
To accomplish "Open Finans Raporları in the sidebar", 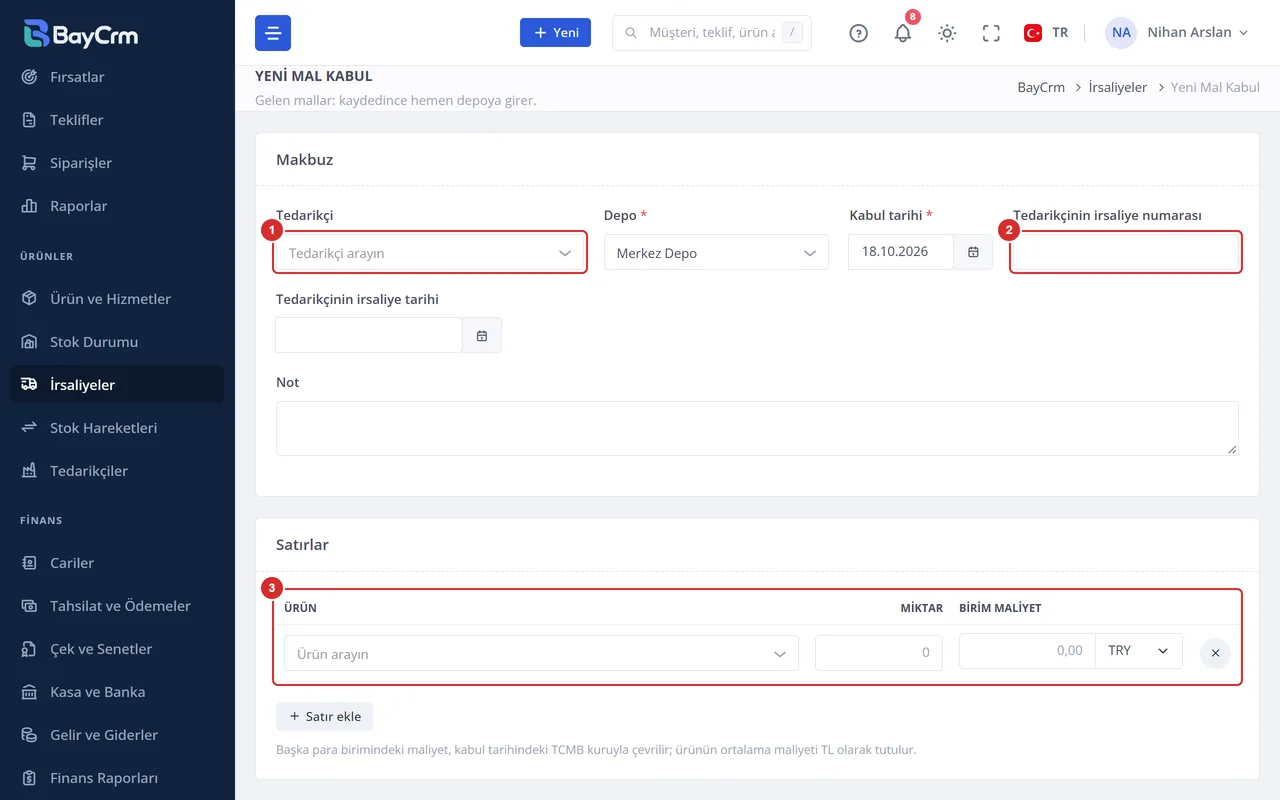I will point(117,778).
